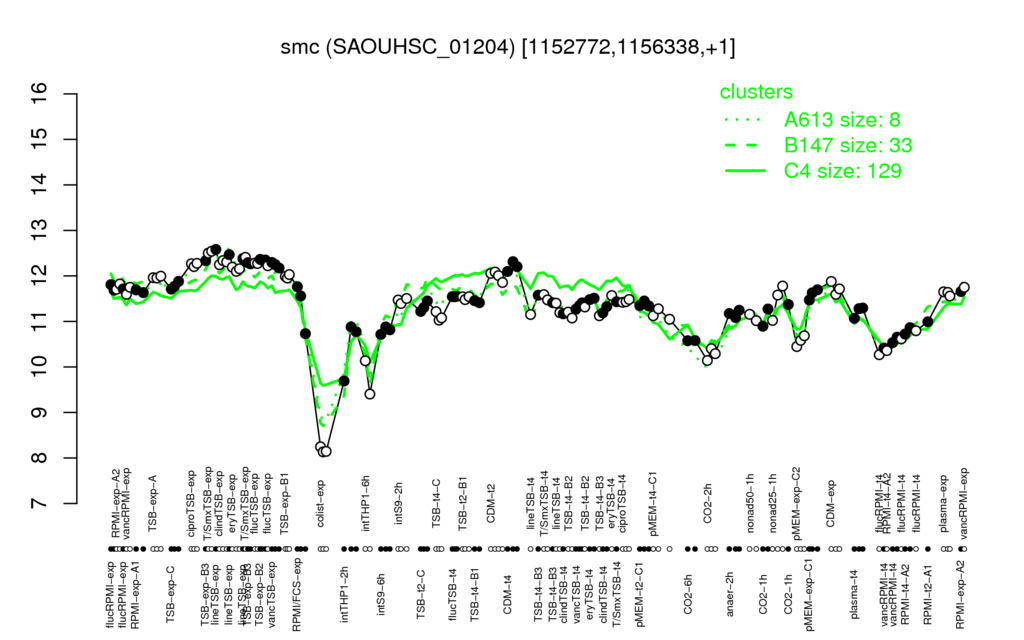Screen dimensions: 1024x640
Task: Click the highest data point near 12.6
Action: (216, 249)
